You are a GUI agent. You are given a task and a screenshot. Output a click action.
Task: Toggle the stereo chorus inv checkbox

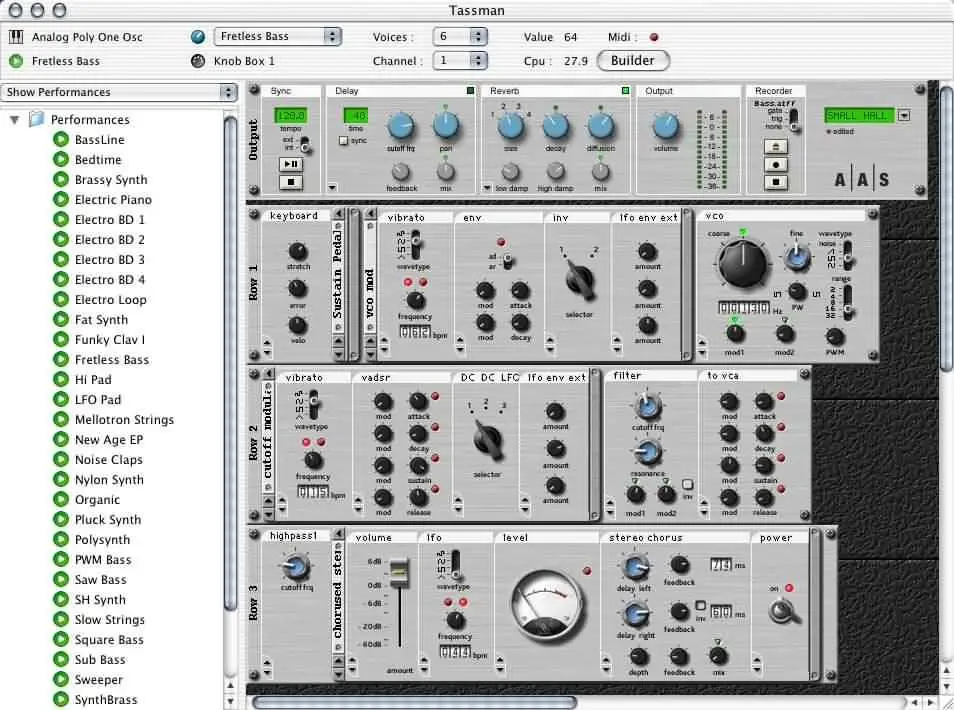700,606
